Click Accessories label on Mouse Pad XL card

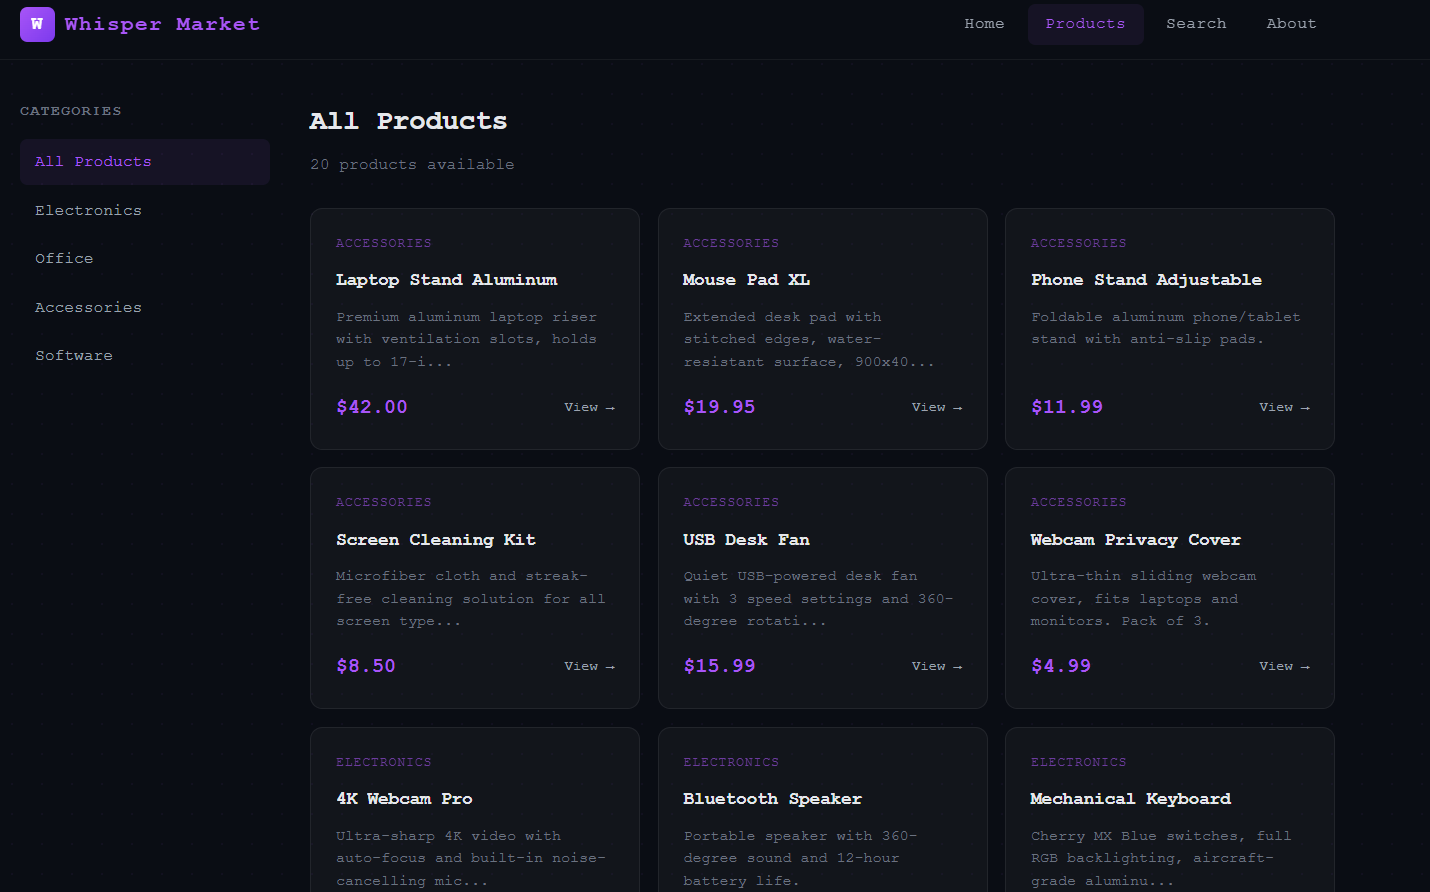tap(731, 243)
